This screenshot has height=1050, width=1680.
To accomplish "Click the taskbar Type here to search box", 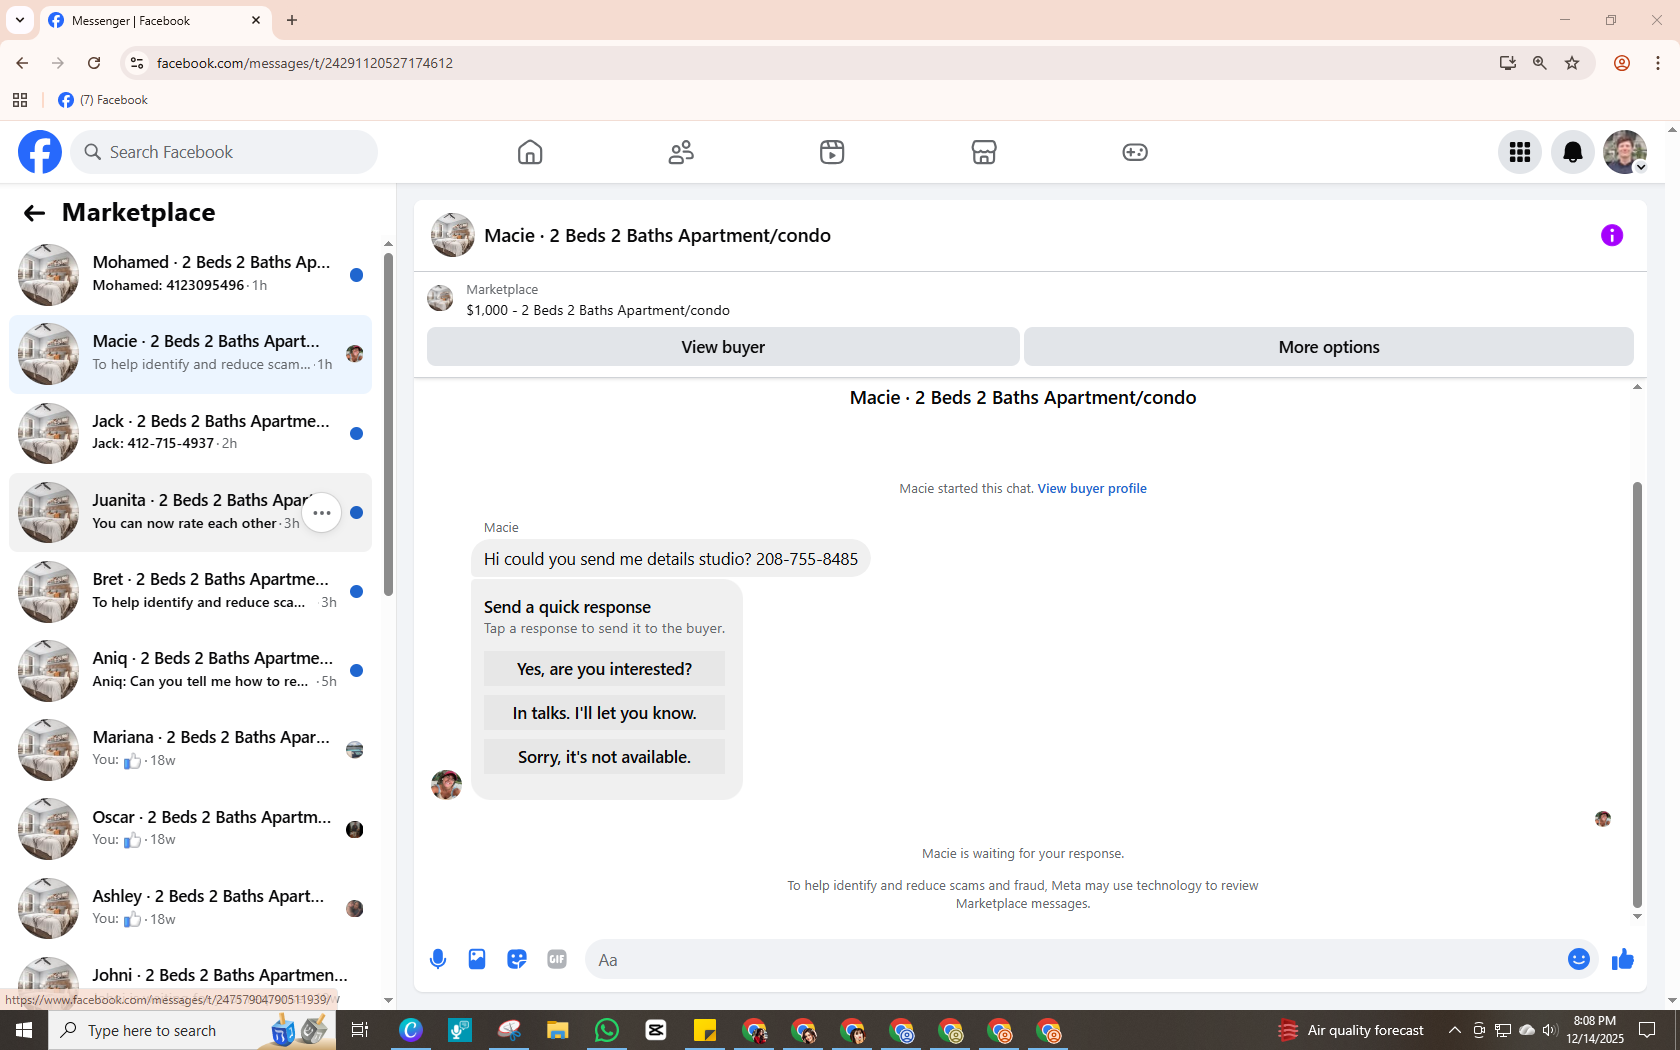I will pyautogui.click(x=192, y=1030).
